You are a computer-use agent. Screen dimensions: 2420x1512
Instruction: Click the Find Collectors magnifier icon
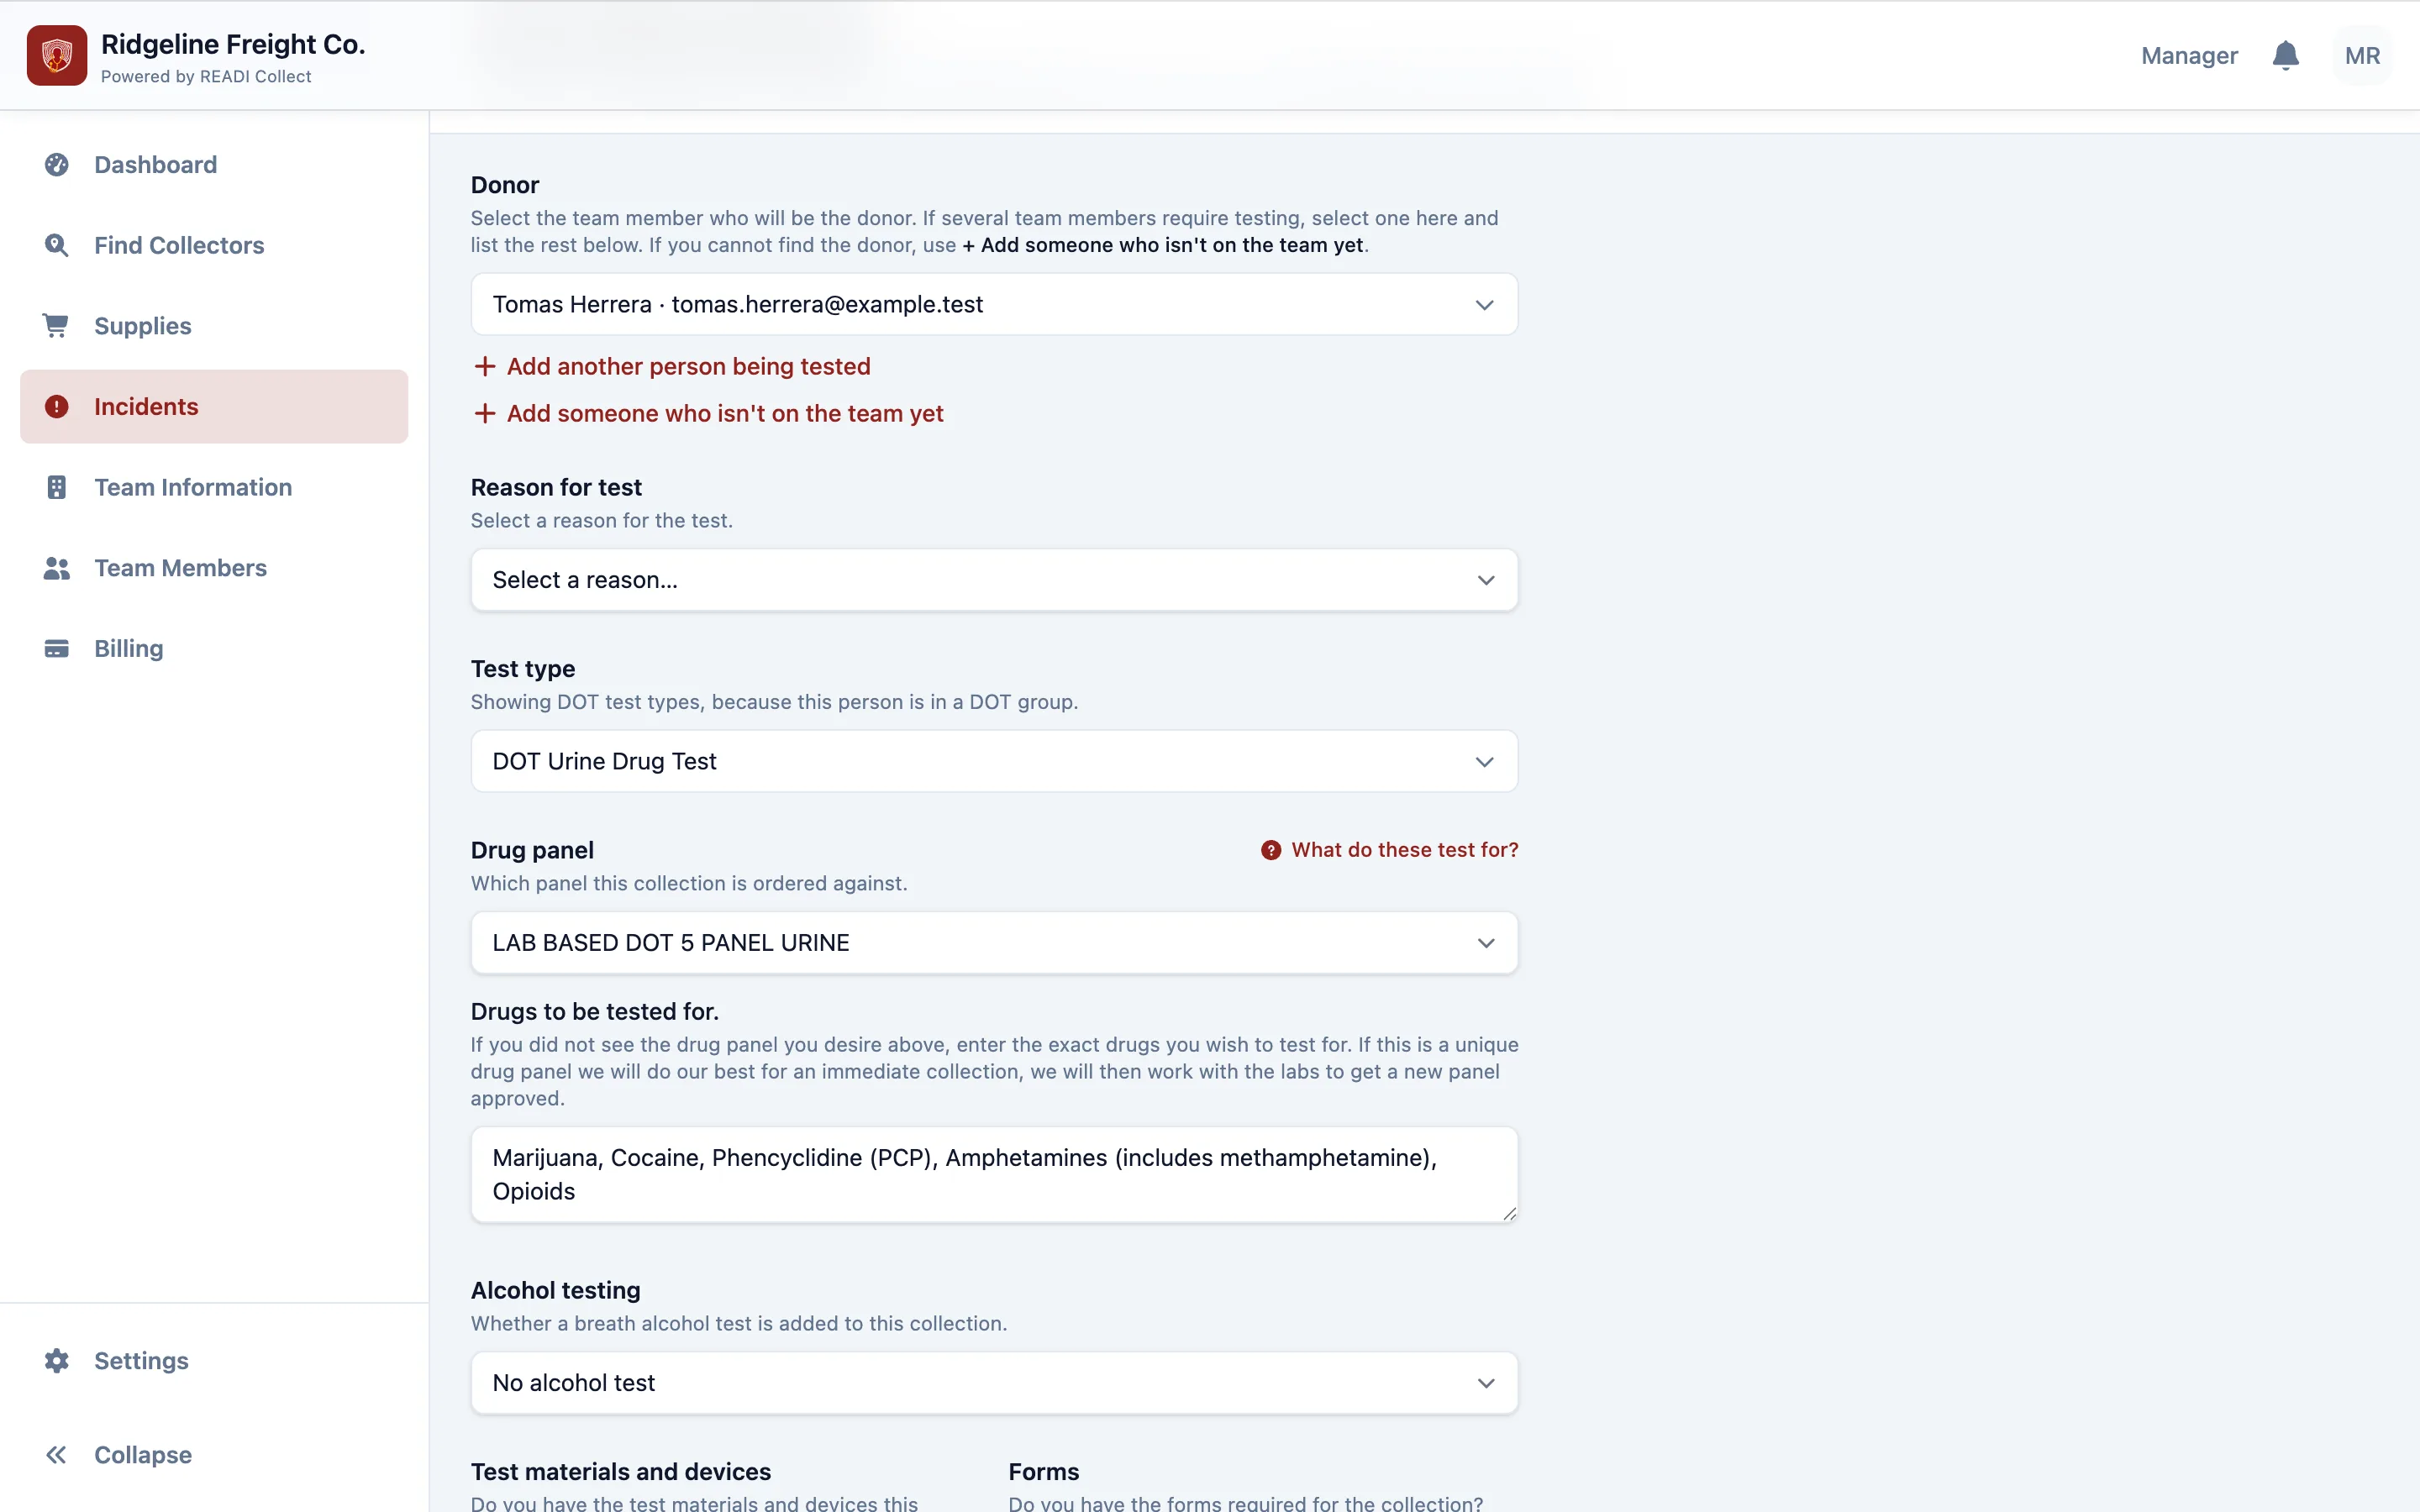[57, 245]
